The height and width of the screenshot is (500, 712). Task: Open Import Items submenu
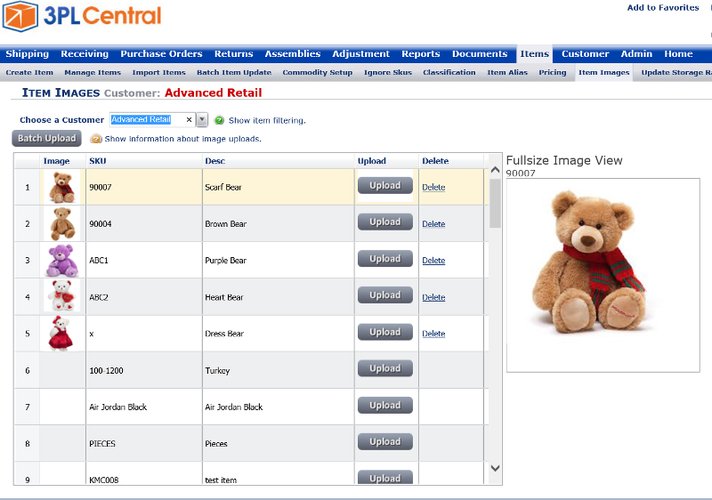[x=159, y=72]
